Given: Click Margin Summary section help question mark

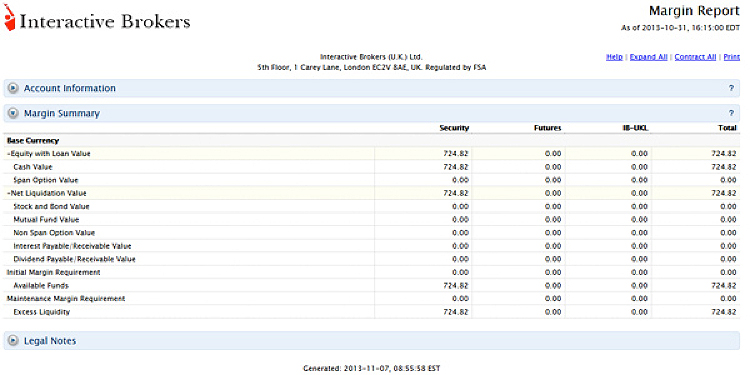Looking at the screenshot, I should pos(731,113).
